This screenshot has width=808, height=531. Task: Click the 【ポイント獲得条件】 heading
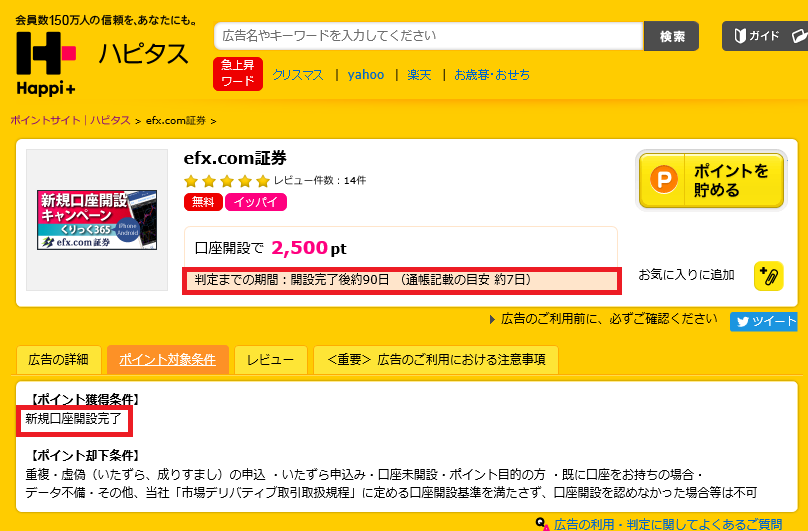click(x=85, y=399)
